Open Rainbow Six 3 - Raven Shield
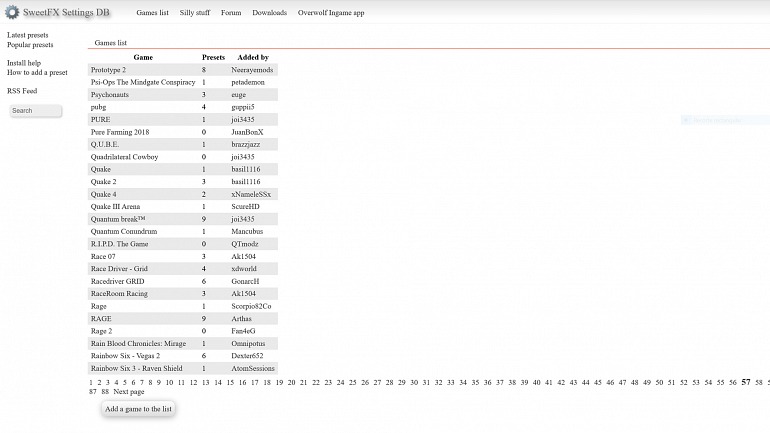 point(137,368)
